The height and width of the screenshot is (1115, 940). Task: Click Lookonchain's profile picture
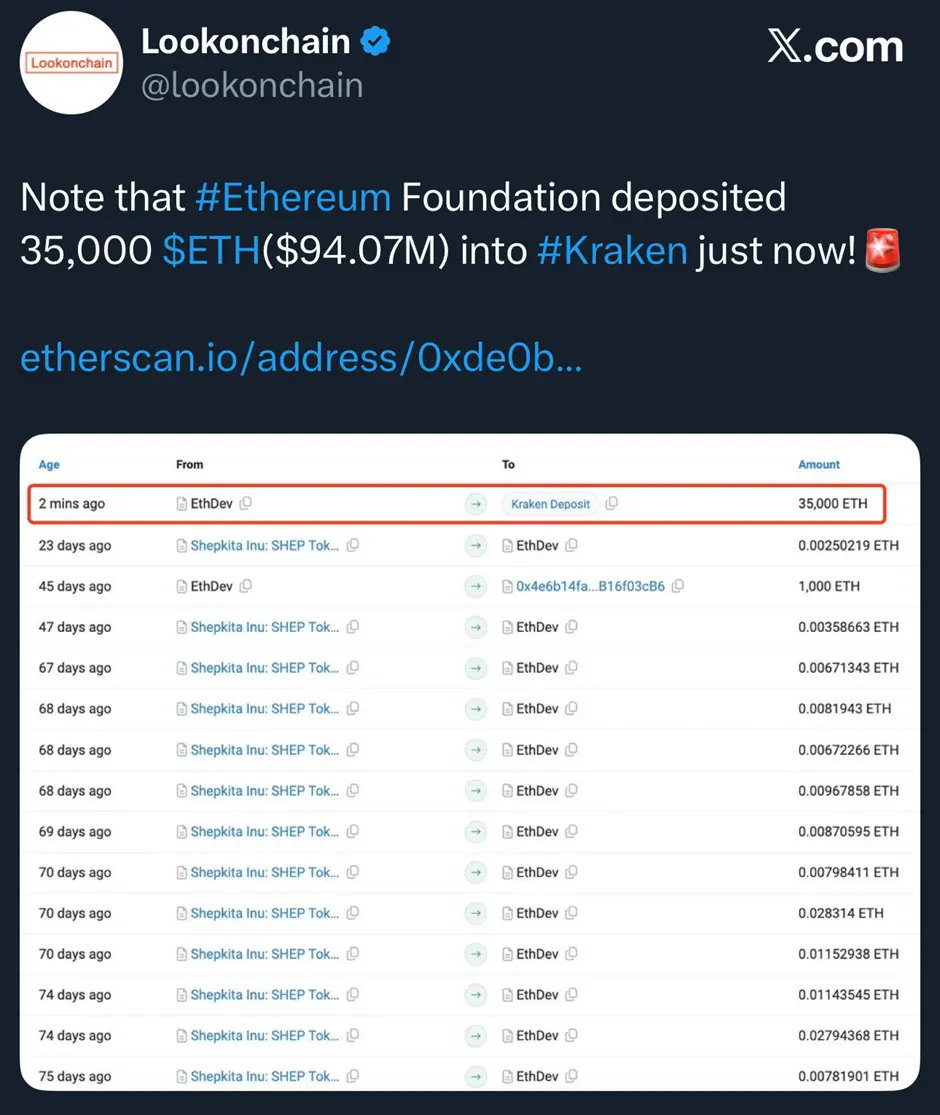70,62
